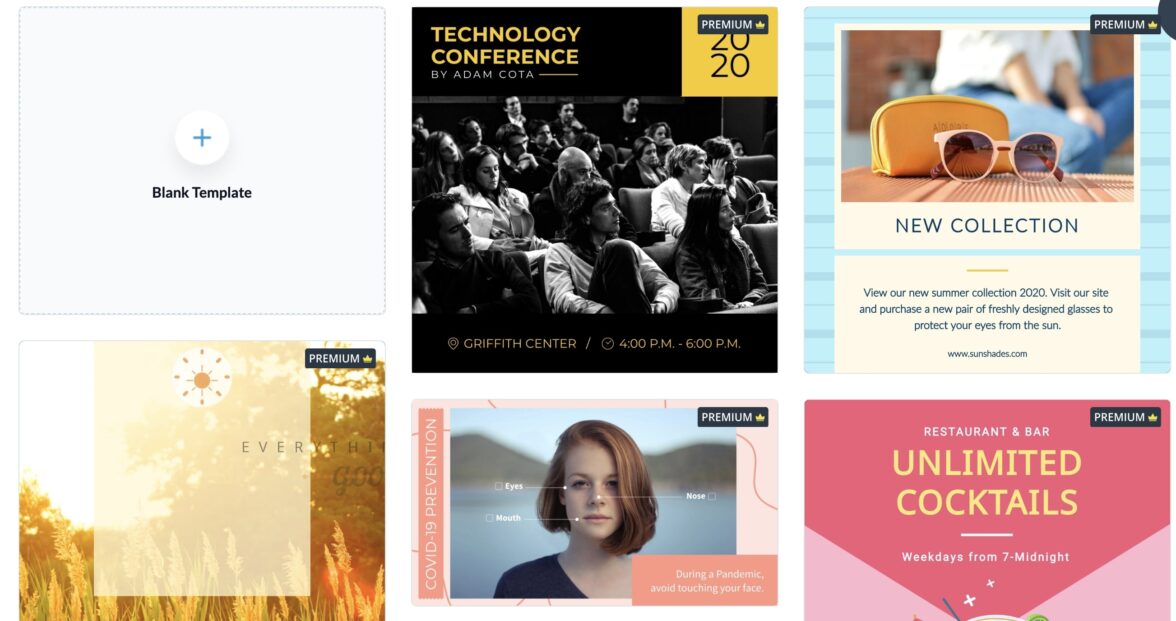Open the golden field sunset template

click(x=202, y=481)
